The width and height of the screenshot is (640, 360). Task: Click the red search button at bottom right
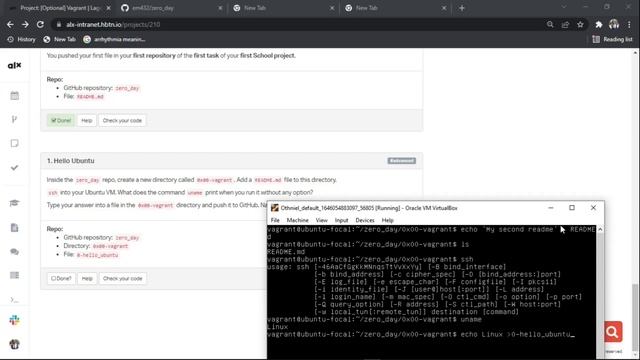pos(613,332)
